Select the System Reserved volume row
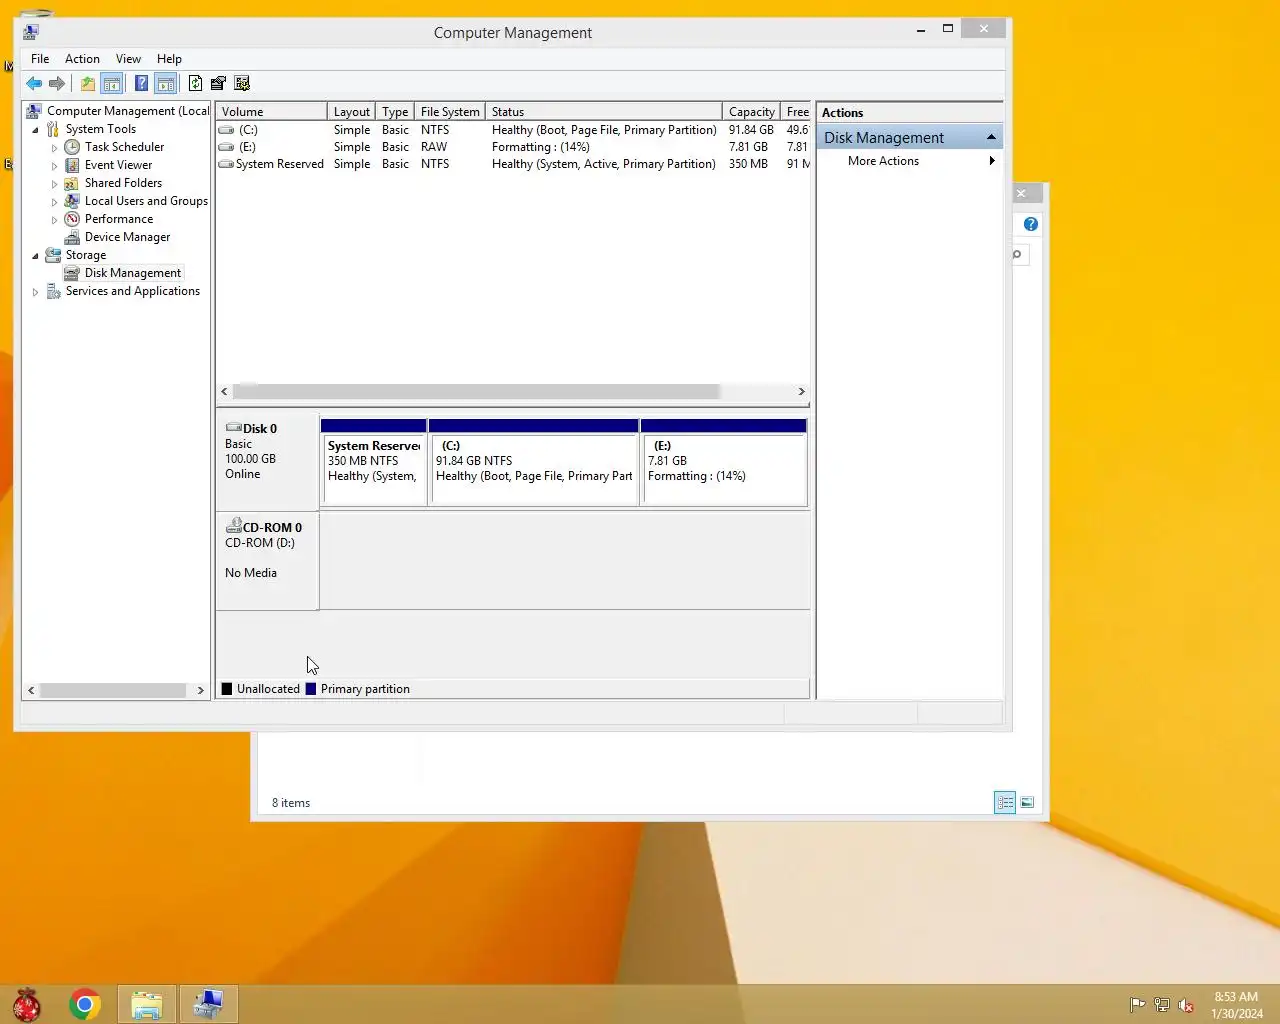This screenshot has height=1024, width=1280. click(x=512, y=164)
